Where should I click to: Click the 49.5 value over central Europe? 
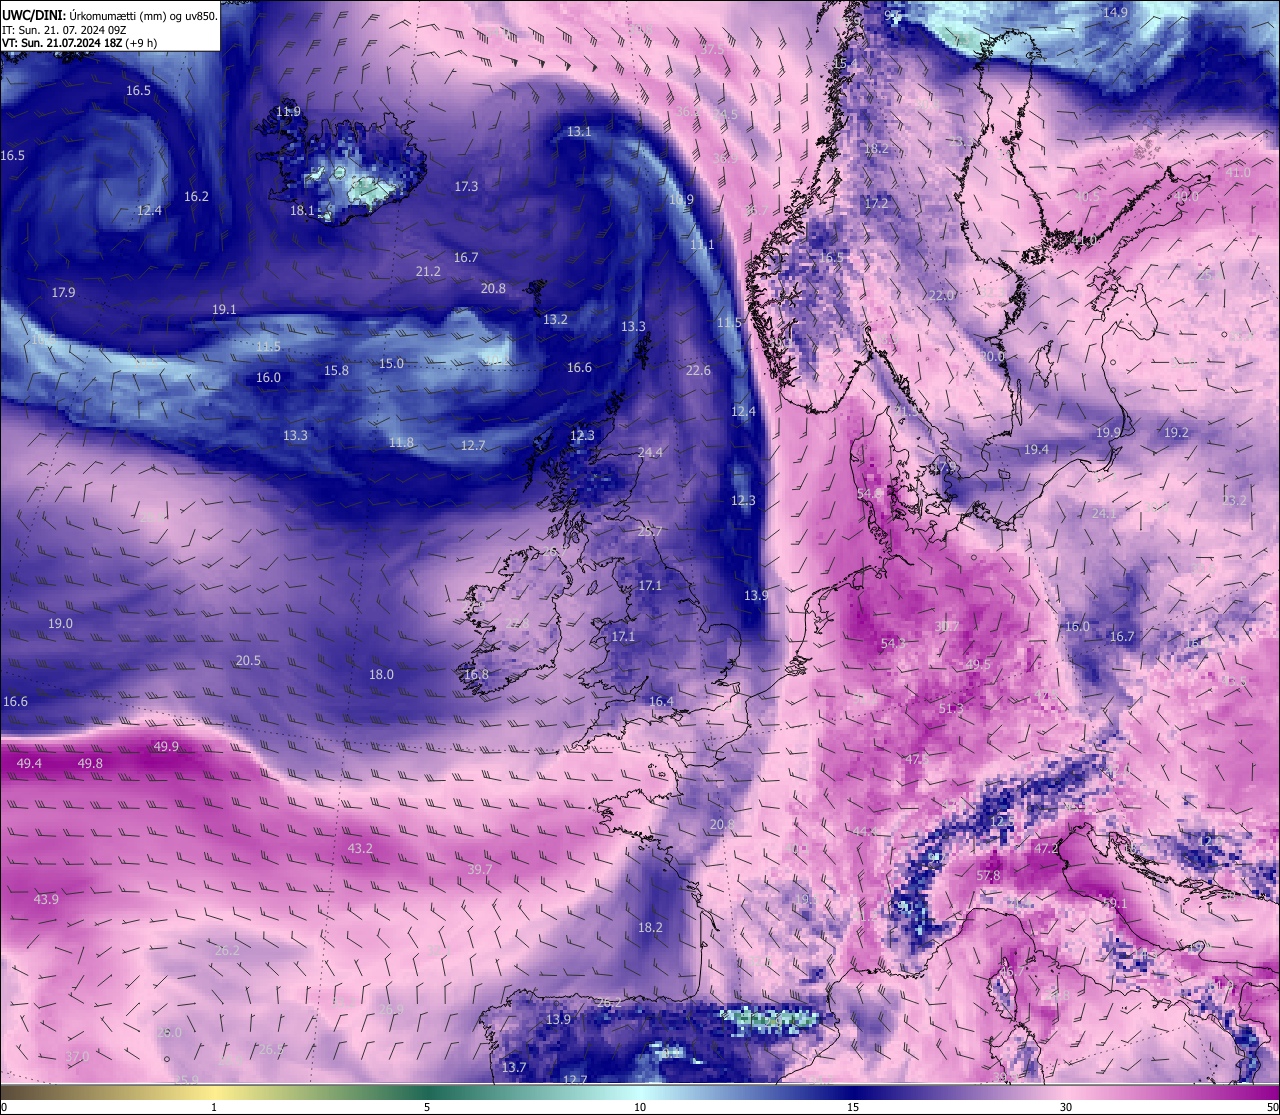coord(978,665)
